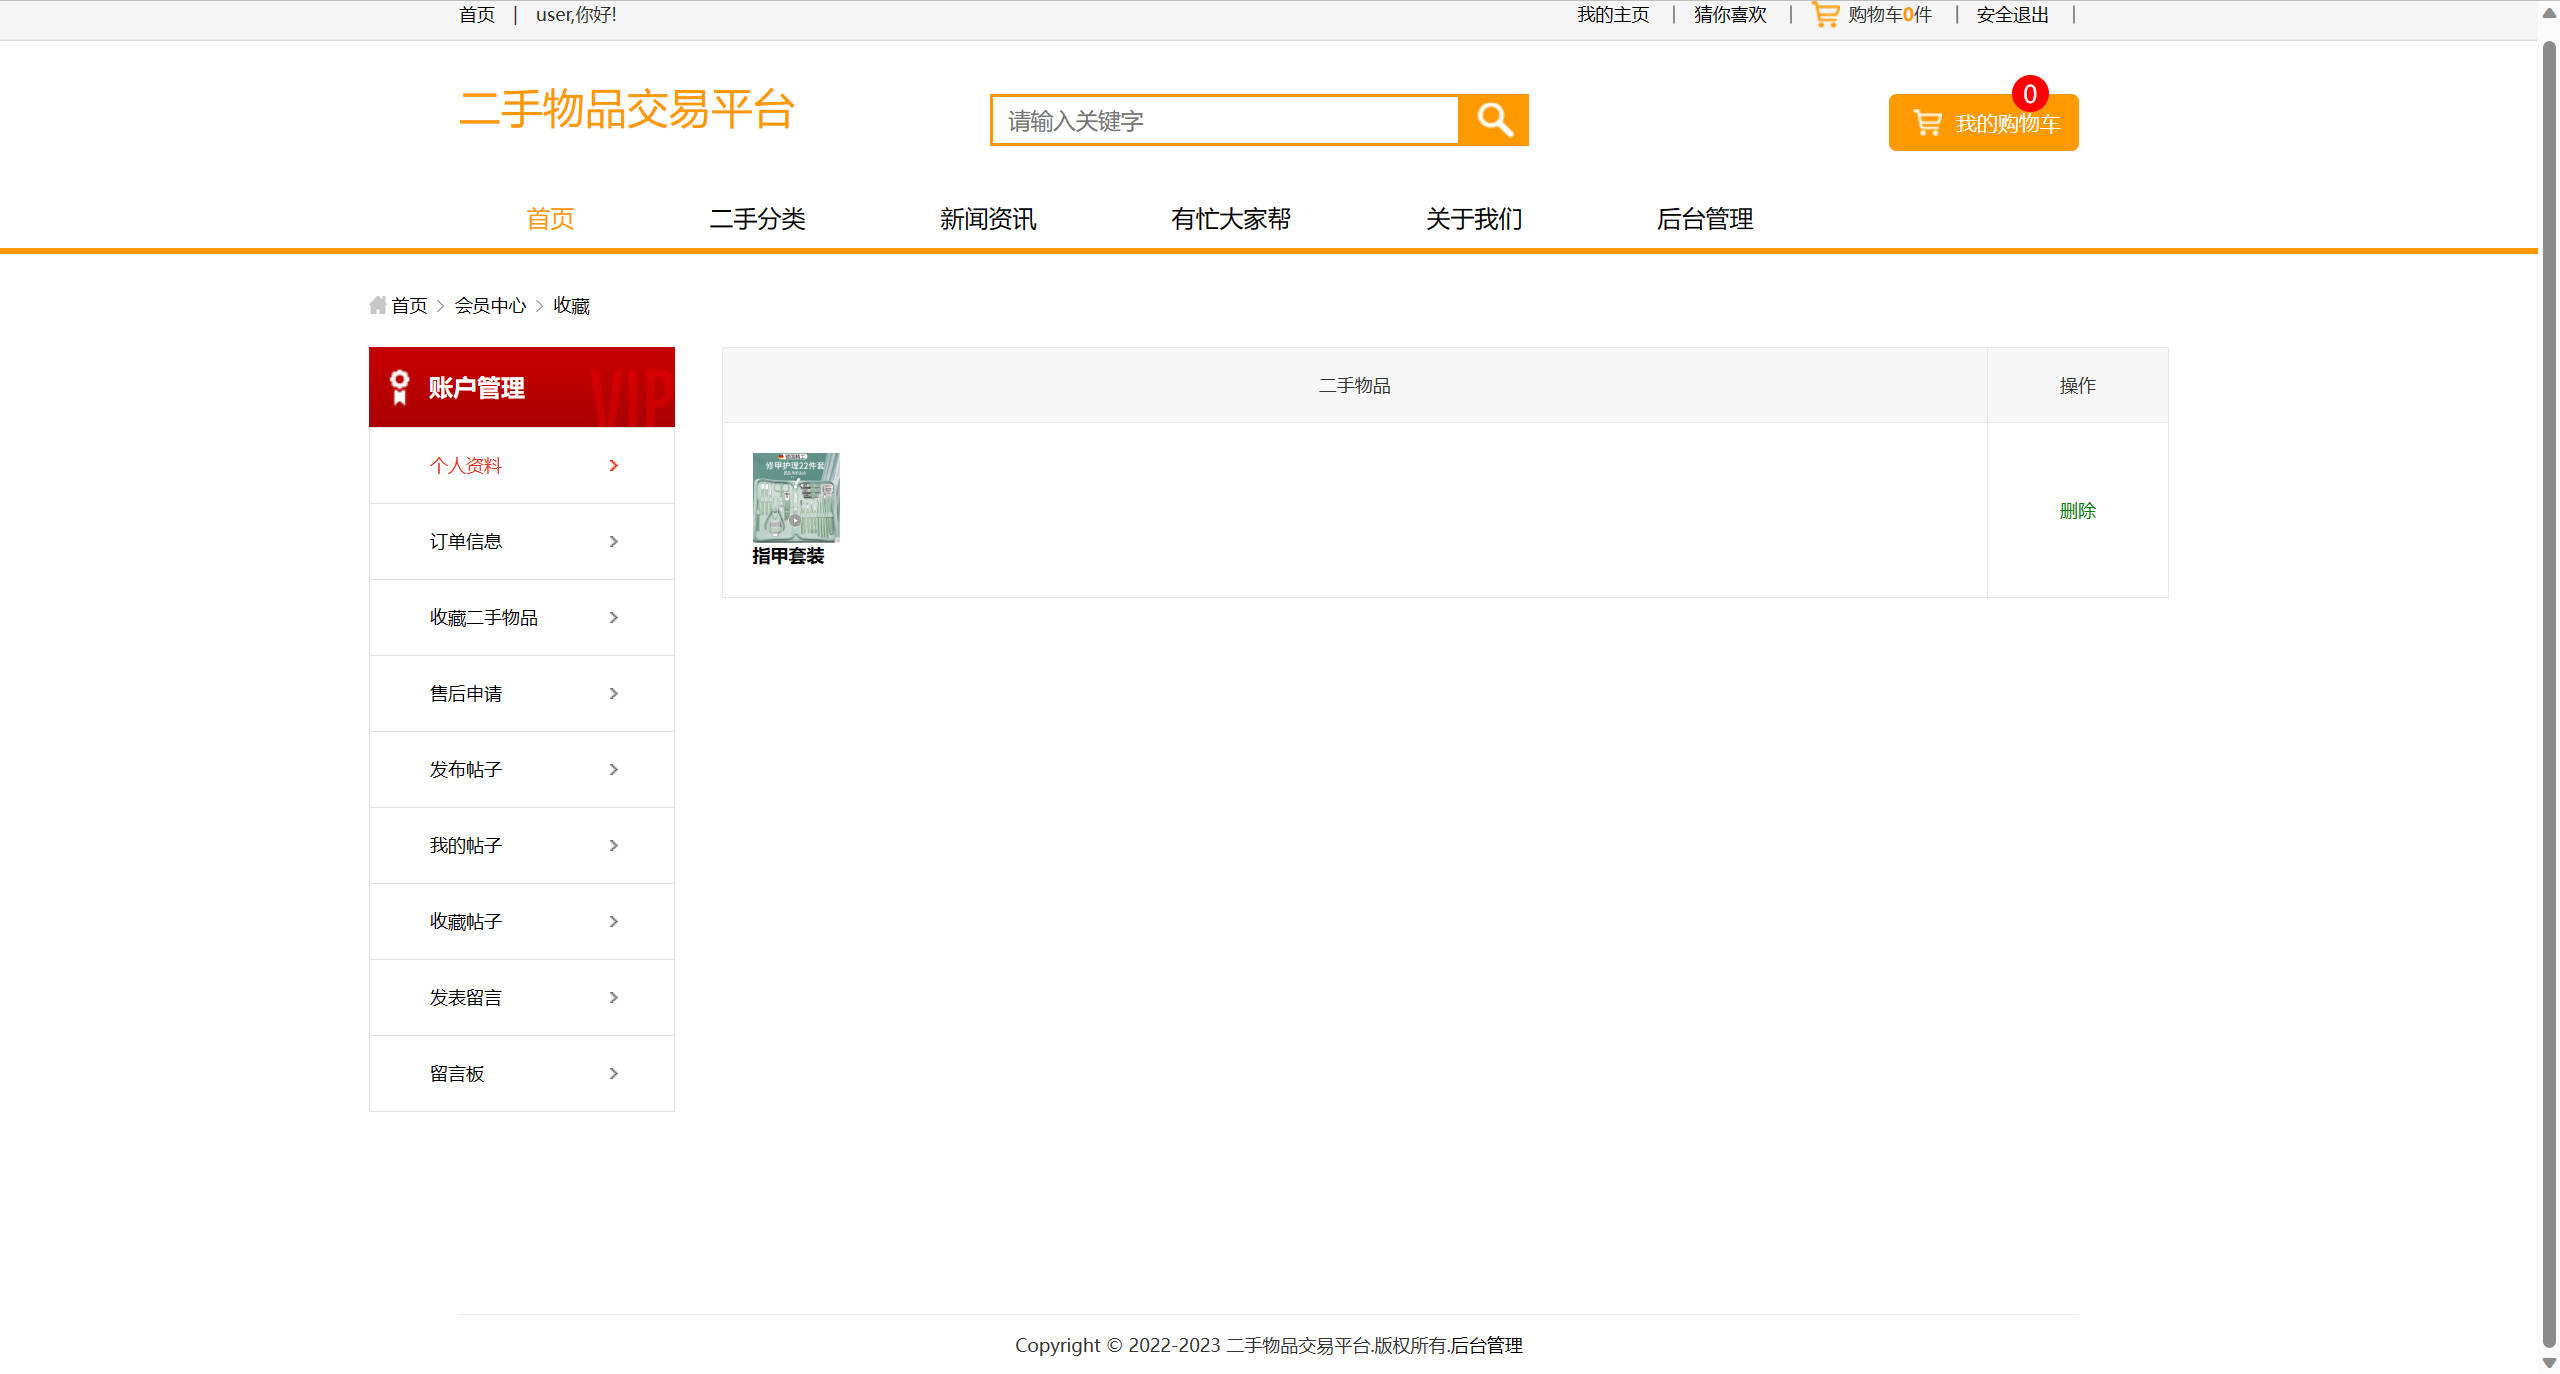Click 会员中心 in the breadcrumb

click(x=491, y=305)
